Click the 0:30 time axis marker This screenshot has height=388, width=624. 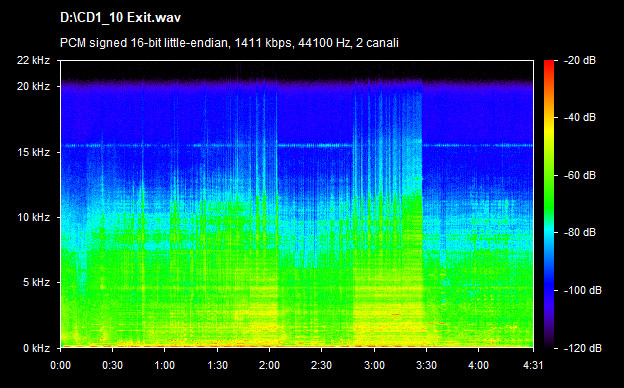pyautogui.click(x=112, y=365)
